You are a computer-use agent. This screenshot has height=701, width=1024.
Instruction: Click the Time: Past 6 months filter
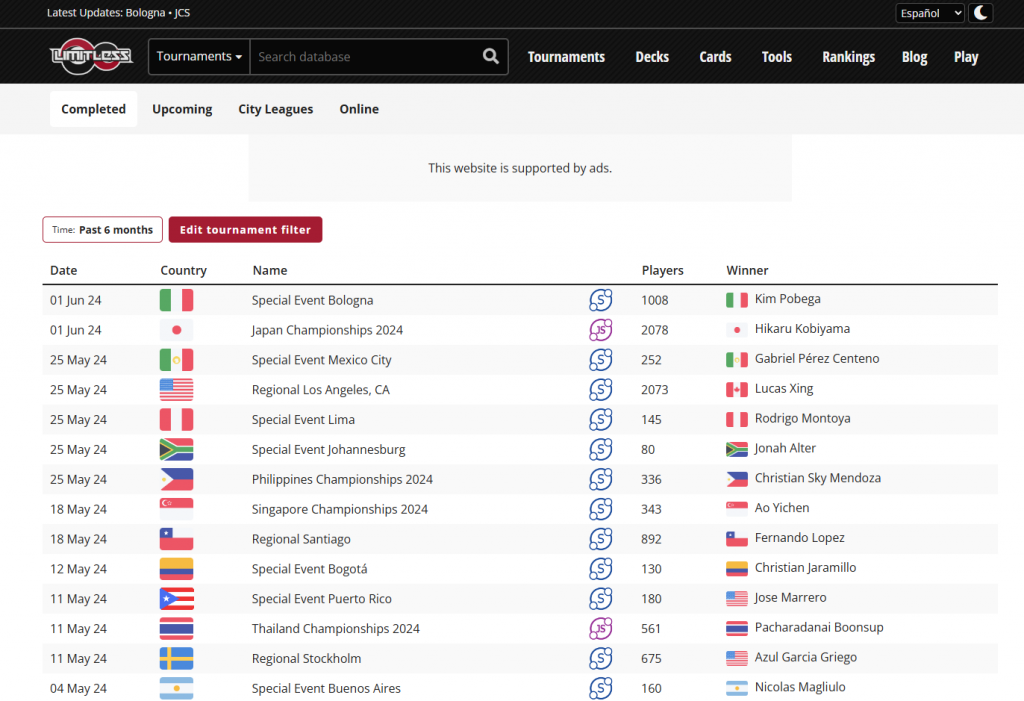point(103,230)
